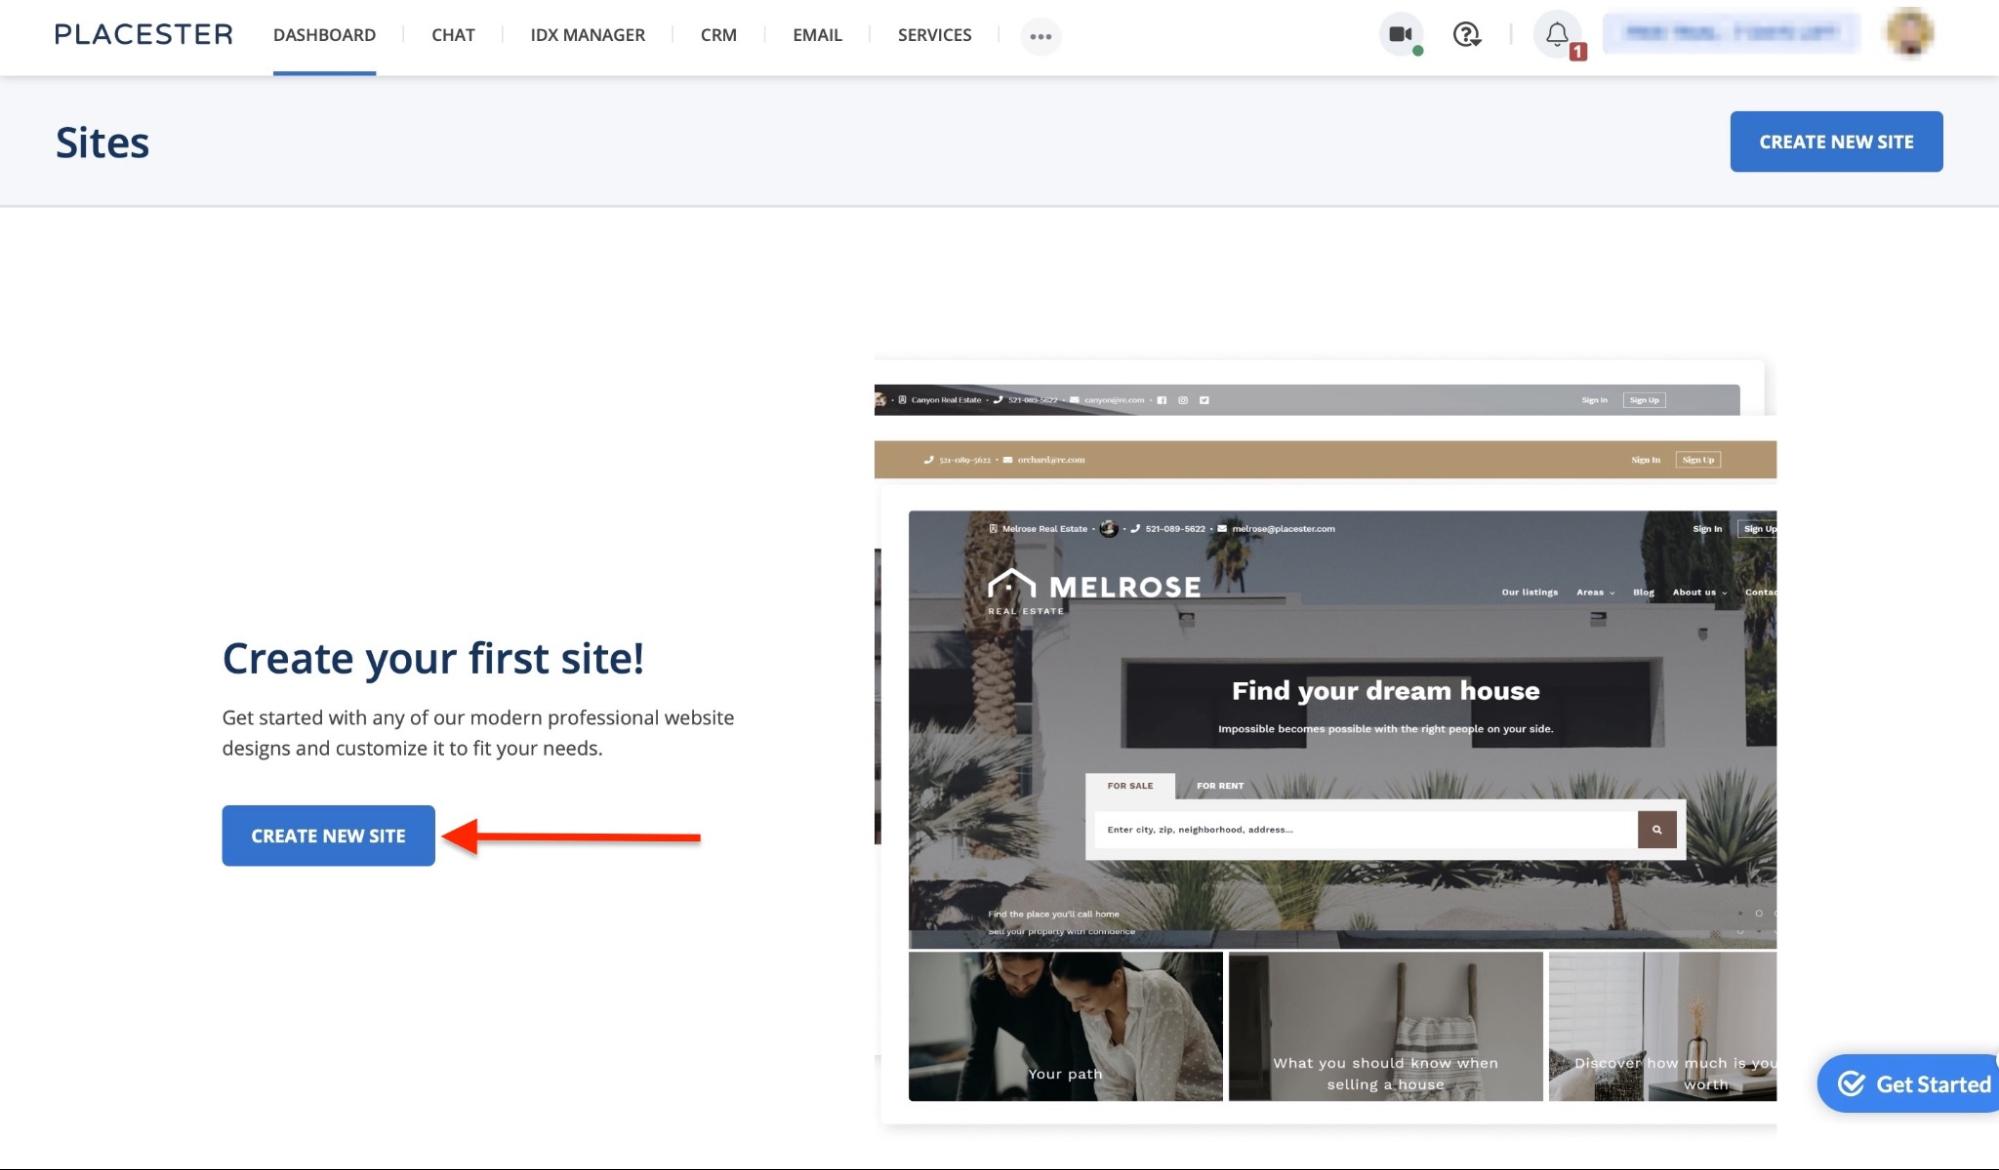Expand the Areas dropdown in the Melrose menu
1999x1170 pixels.
(1593, 591)
